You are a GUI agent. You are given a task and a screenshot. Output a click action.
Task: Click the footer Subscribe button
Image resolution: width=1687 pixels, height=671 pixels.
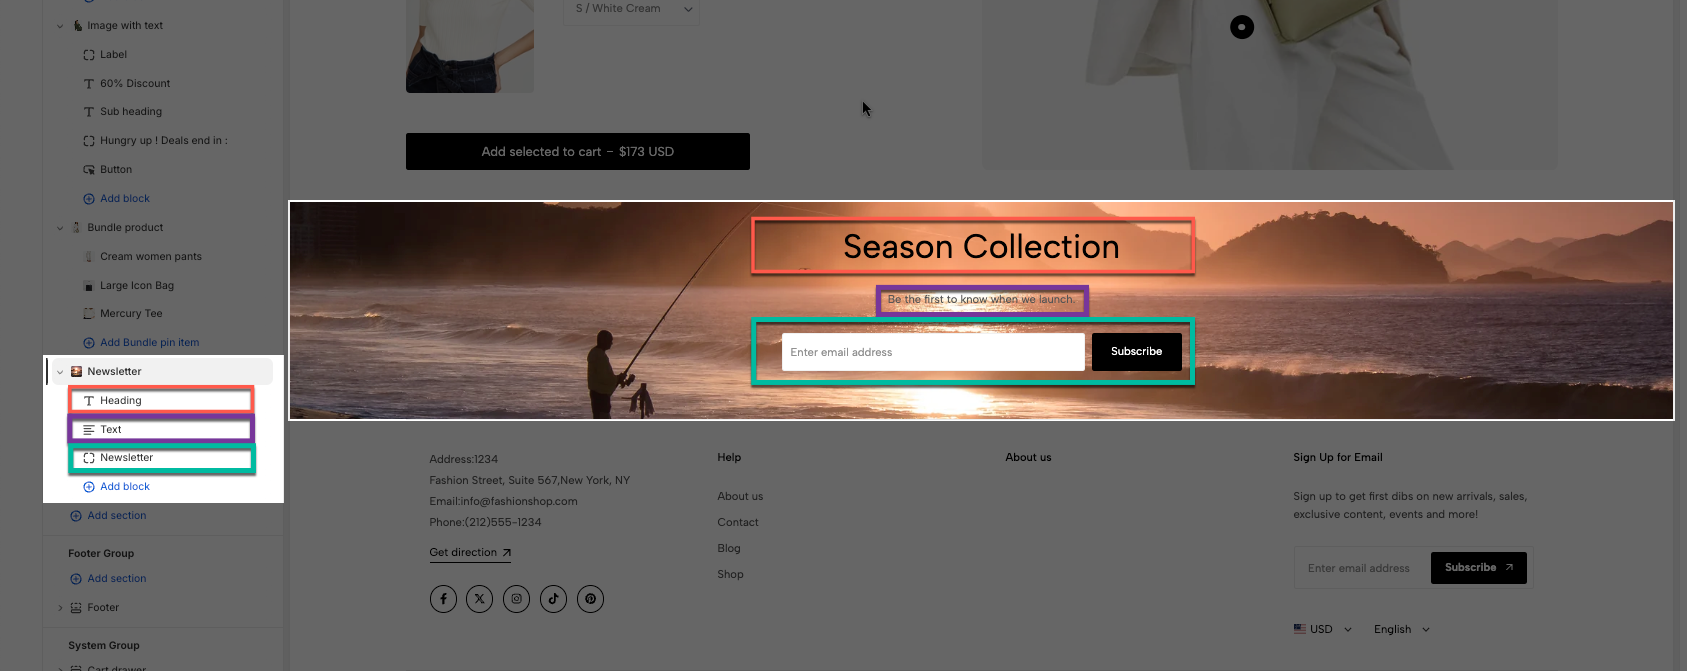click(1479, 568)
